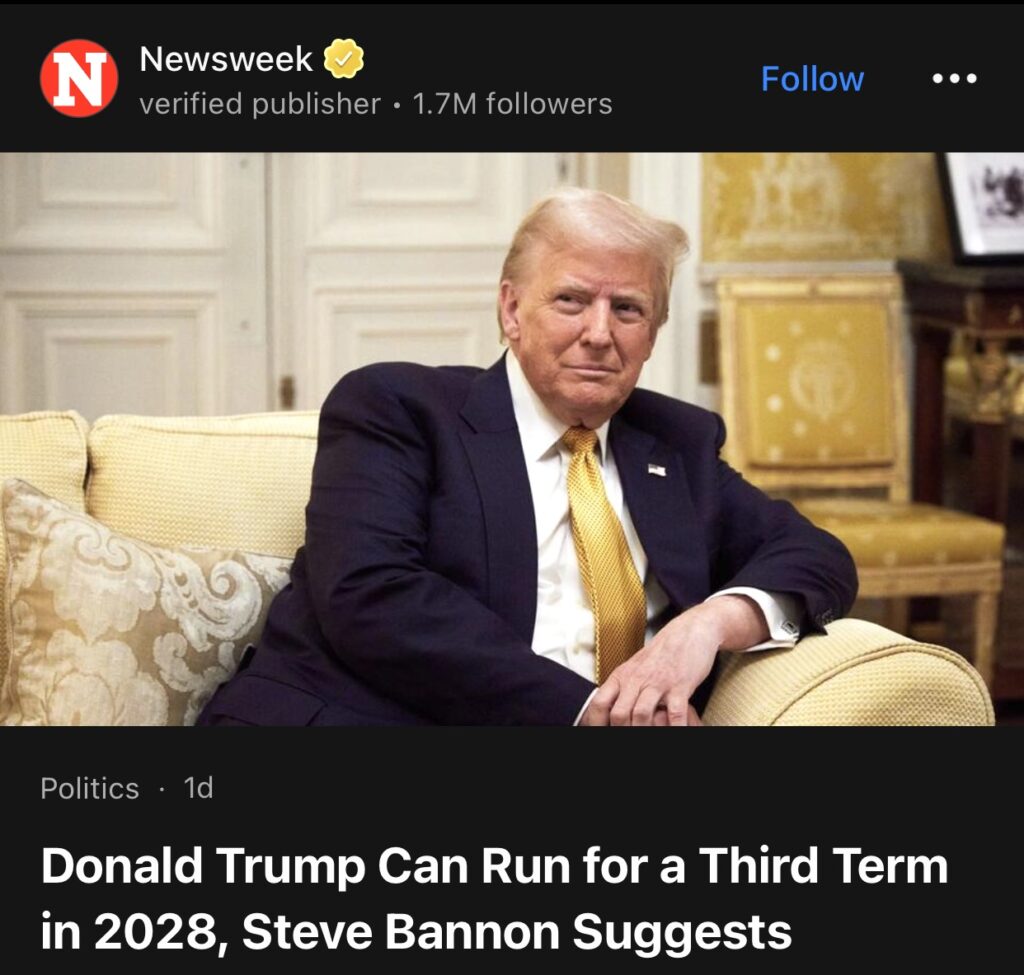View the 1.7M followers count

tap(513, 104)
